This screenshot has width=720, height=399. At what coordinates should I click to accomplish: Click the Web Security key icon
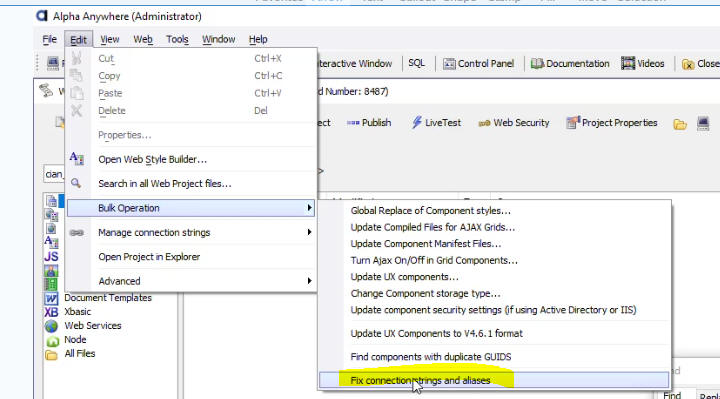pyautogui.click(x=484, y=123)
